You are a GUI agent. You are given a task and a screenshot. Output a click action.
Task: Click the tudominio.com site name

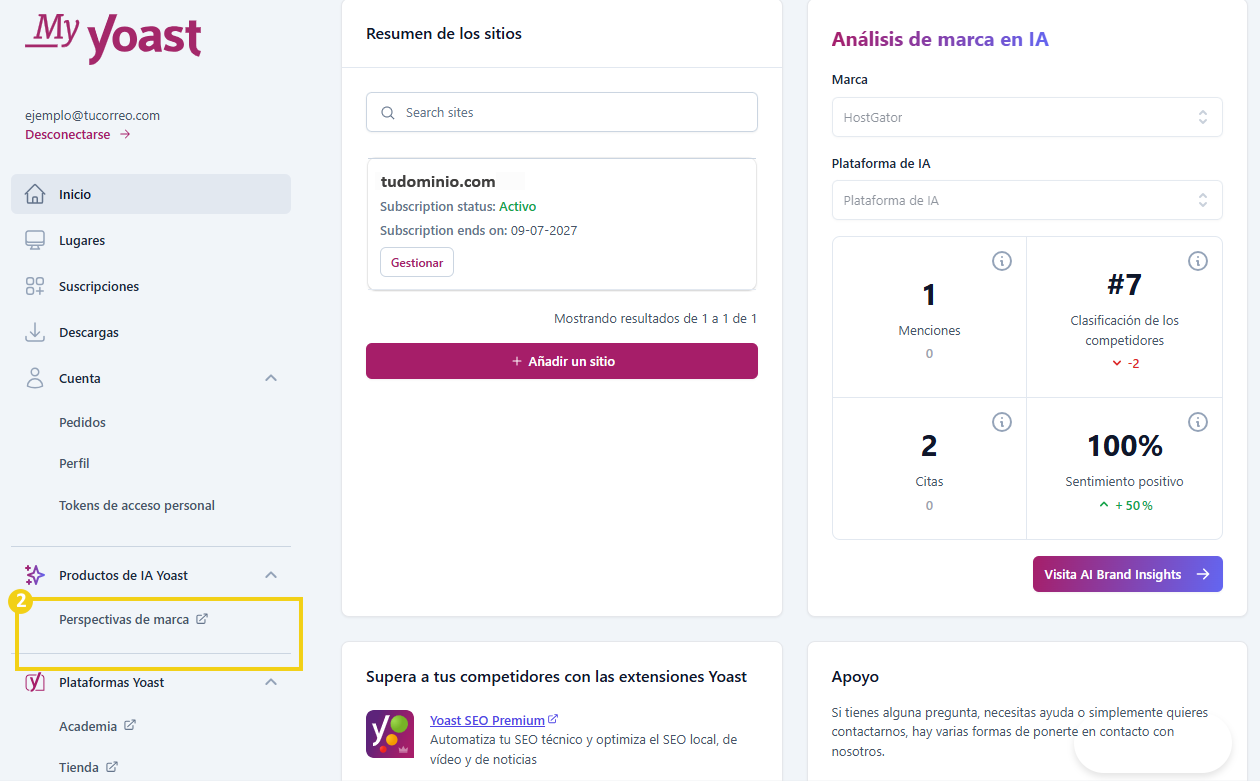438,181
